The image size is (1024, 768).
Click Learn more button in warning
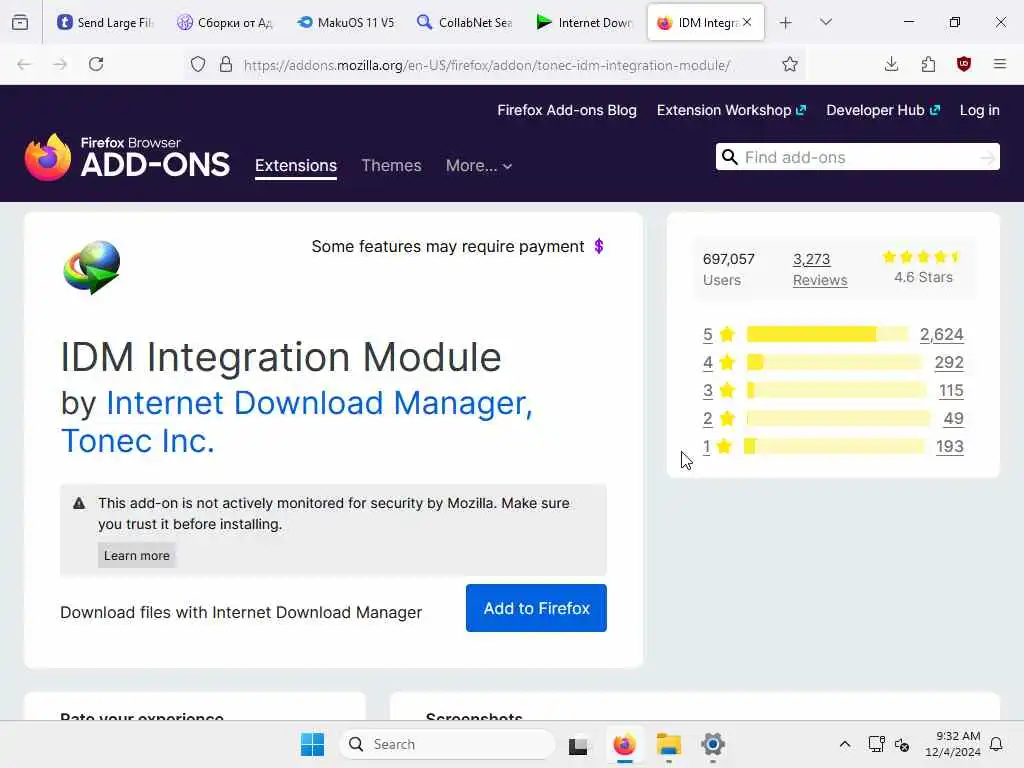[136, 556]
